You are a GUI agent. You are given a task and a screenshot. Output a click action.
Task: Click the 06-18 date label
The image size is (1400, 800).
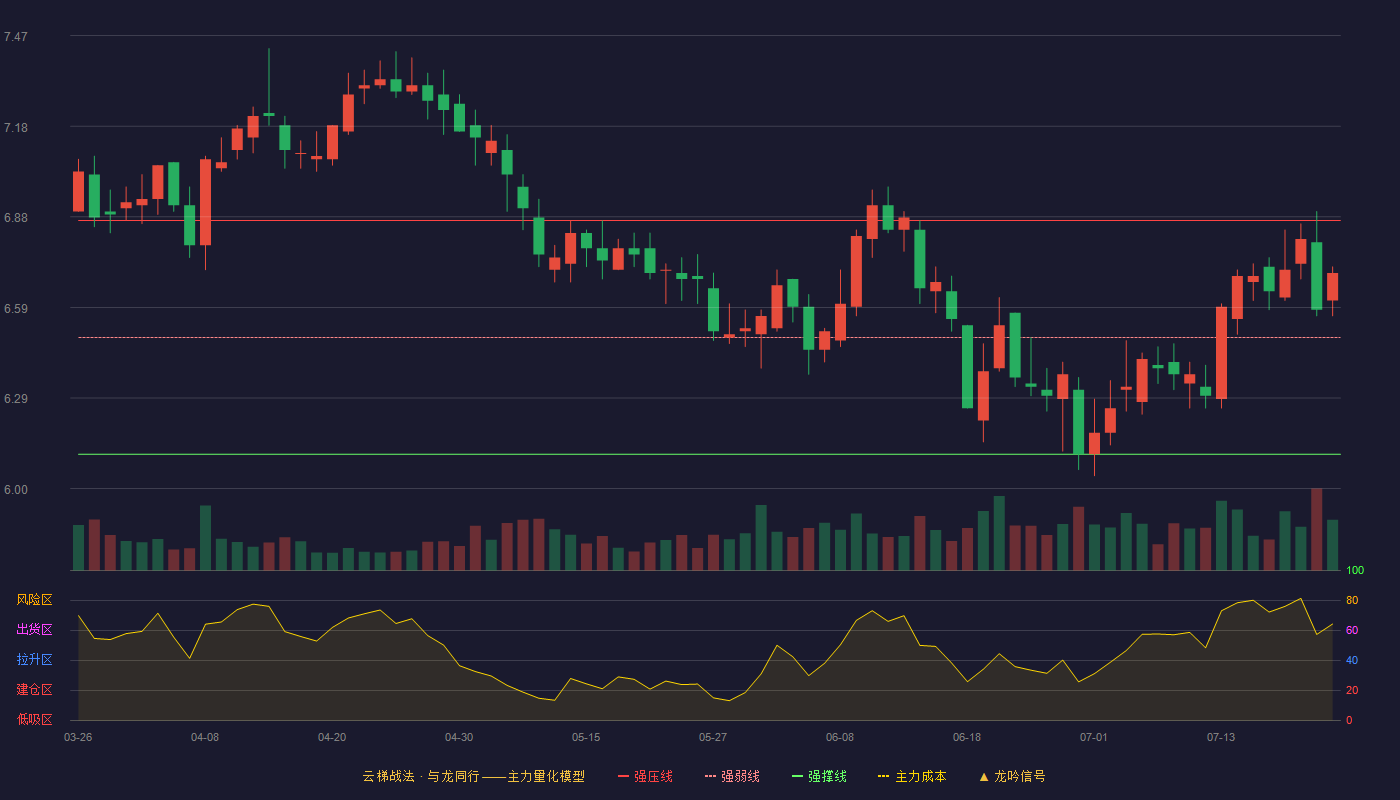tap(967, 737)
